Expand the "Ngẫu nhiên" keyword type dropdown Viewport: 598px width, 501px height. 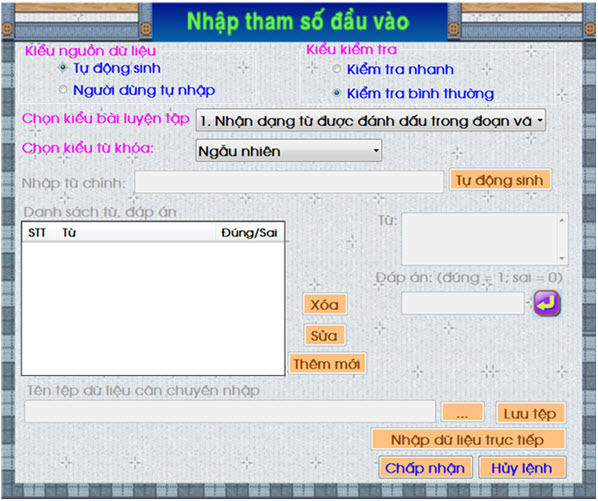pyautogui.click(x=289, y=151)
